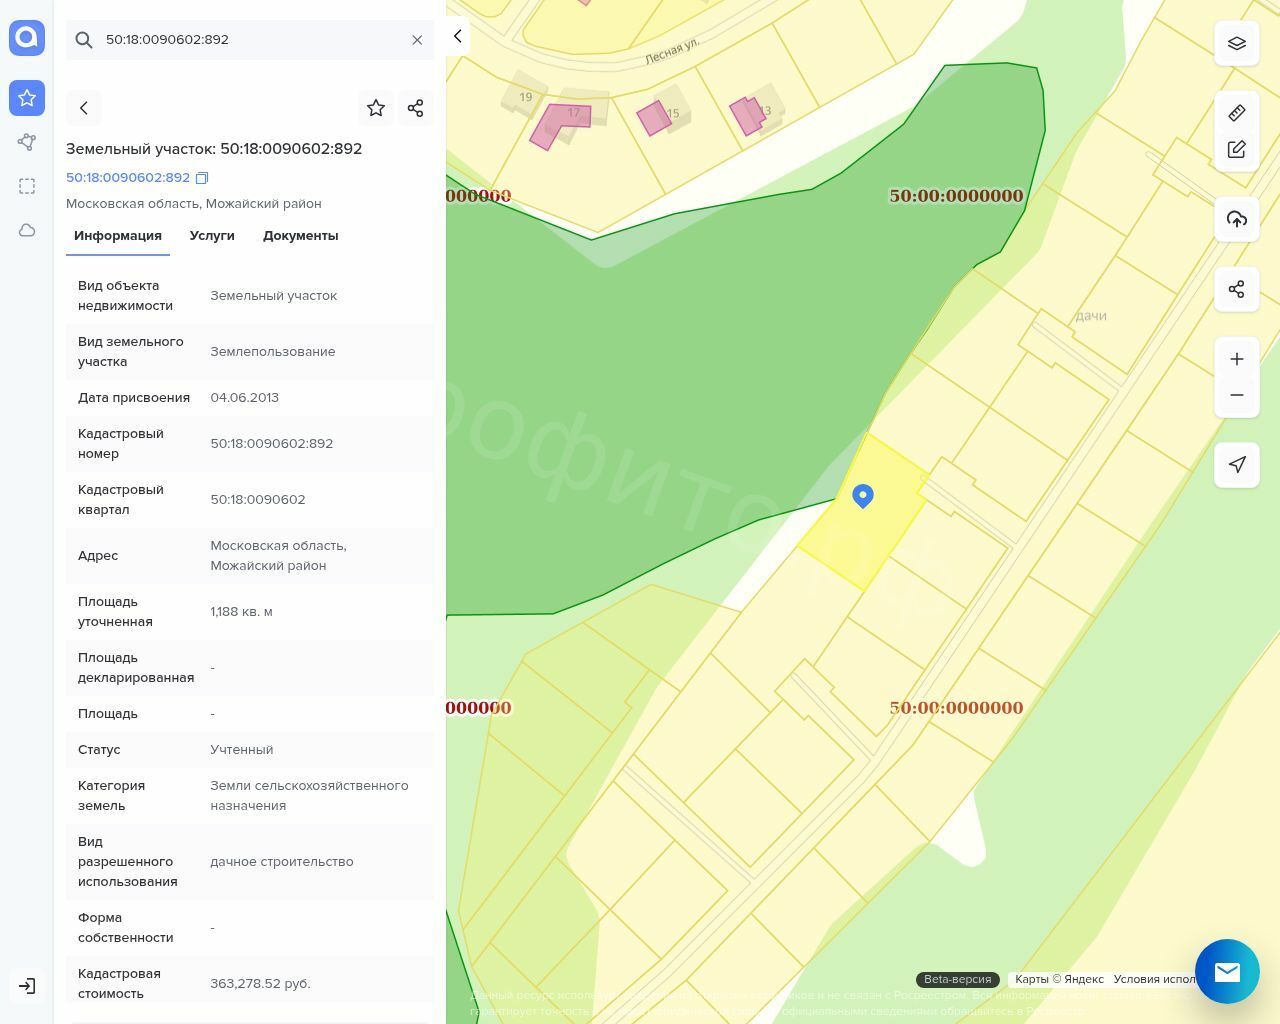Go back with the left chevron

coord(84,108)
